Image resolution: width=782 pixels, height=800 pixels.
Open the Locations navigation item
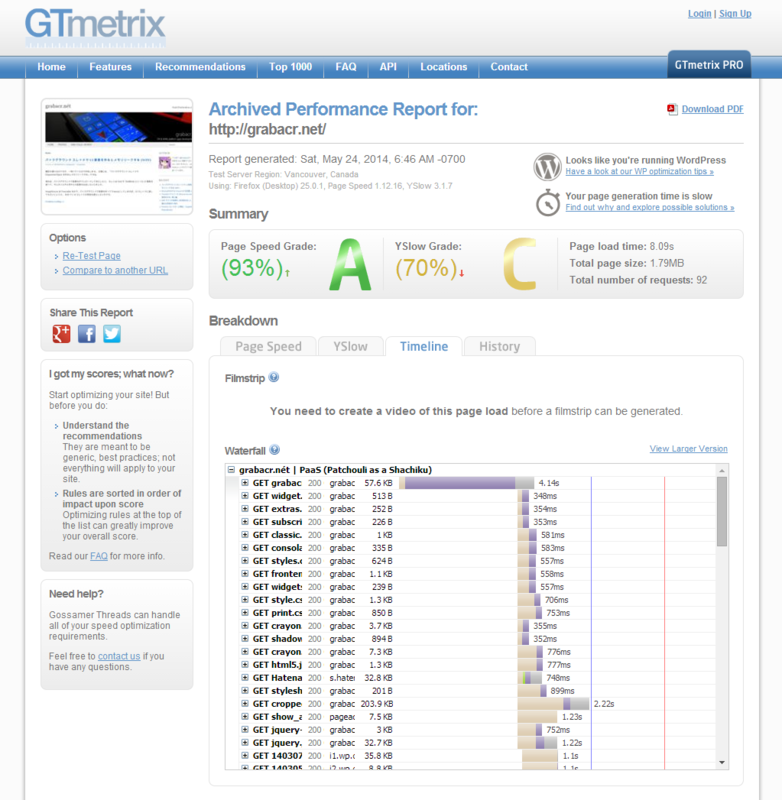444,67
